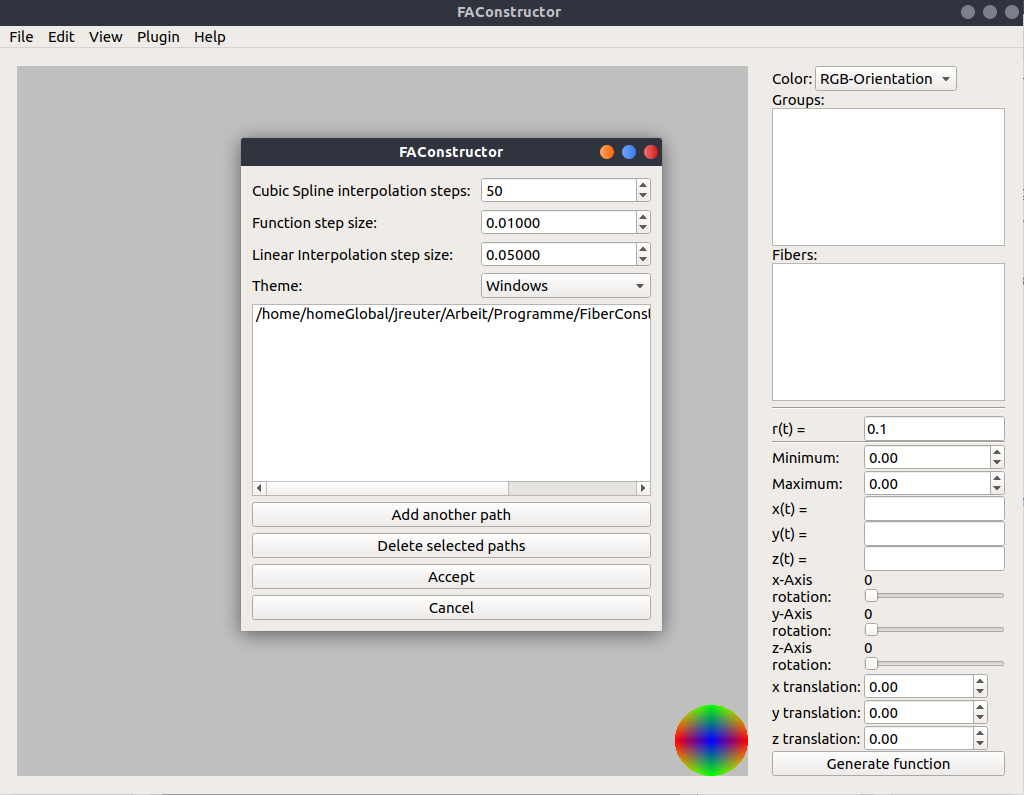Click the r(t) input field

pos(934,429)
